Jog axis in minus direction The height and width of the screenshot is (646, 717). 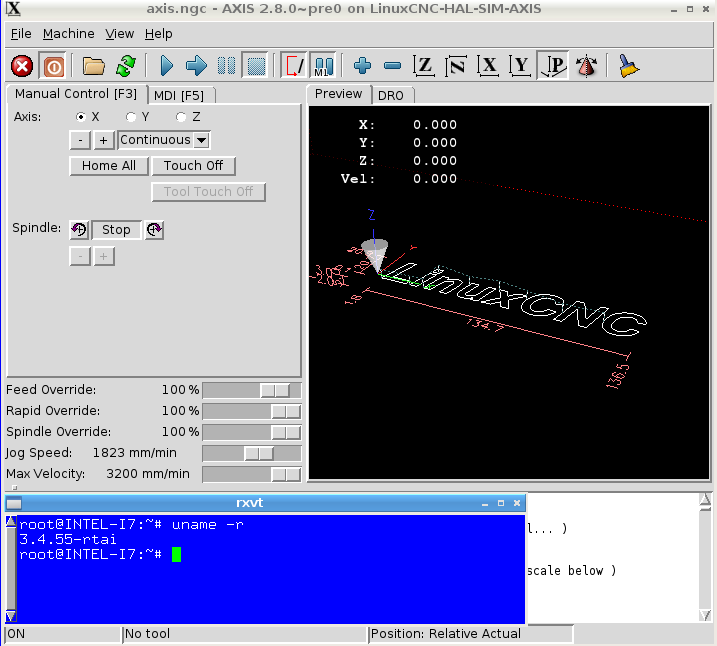coord(80,140)
